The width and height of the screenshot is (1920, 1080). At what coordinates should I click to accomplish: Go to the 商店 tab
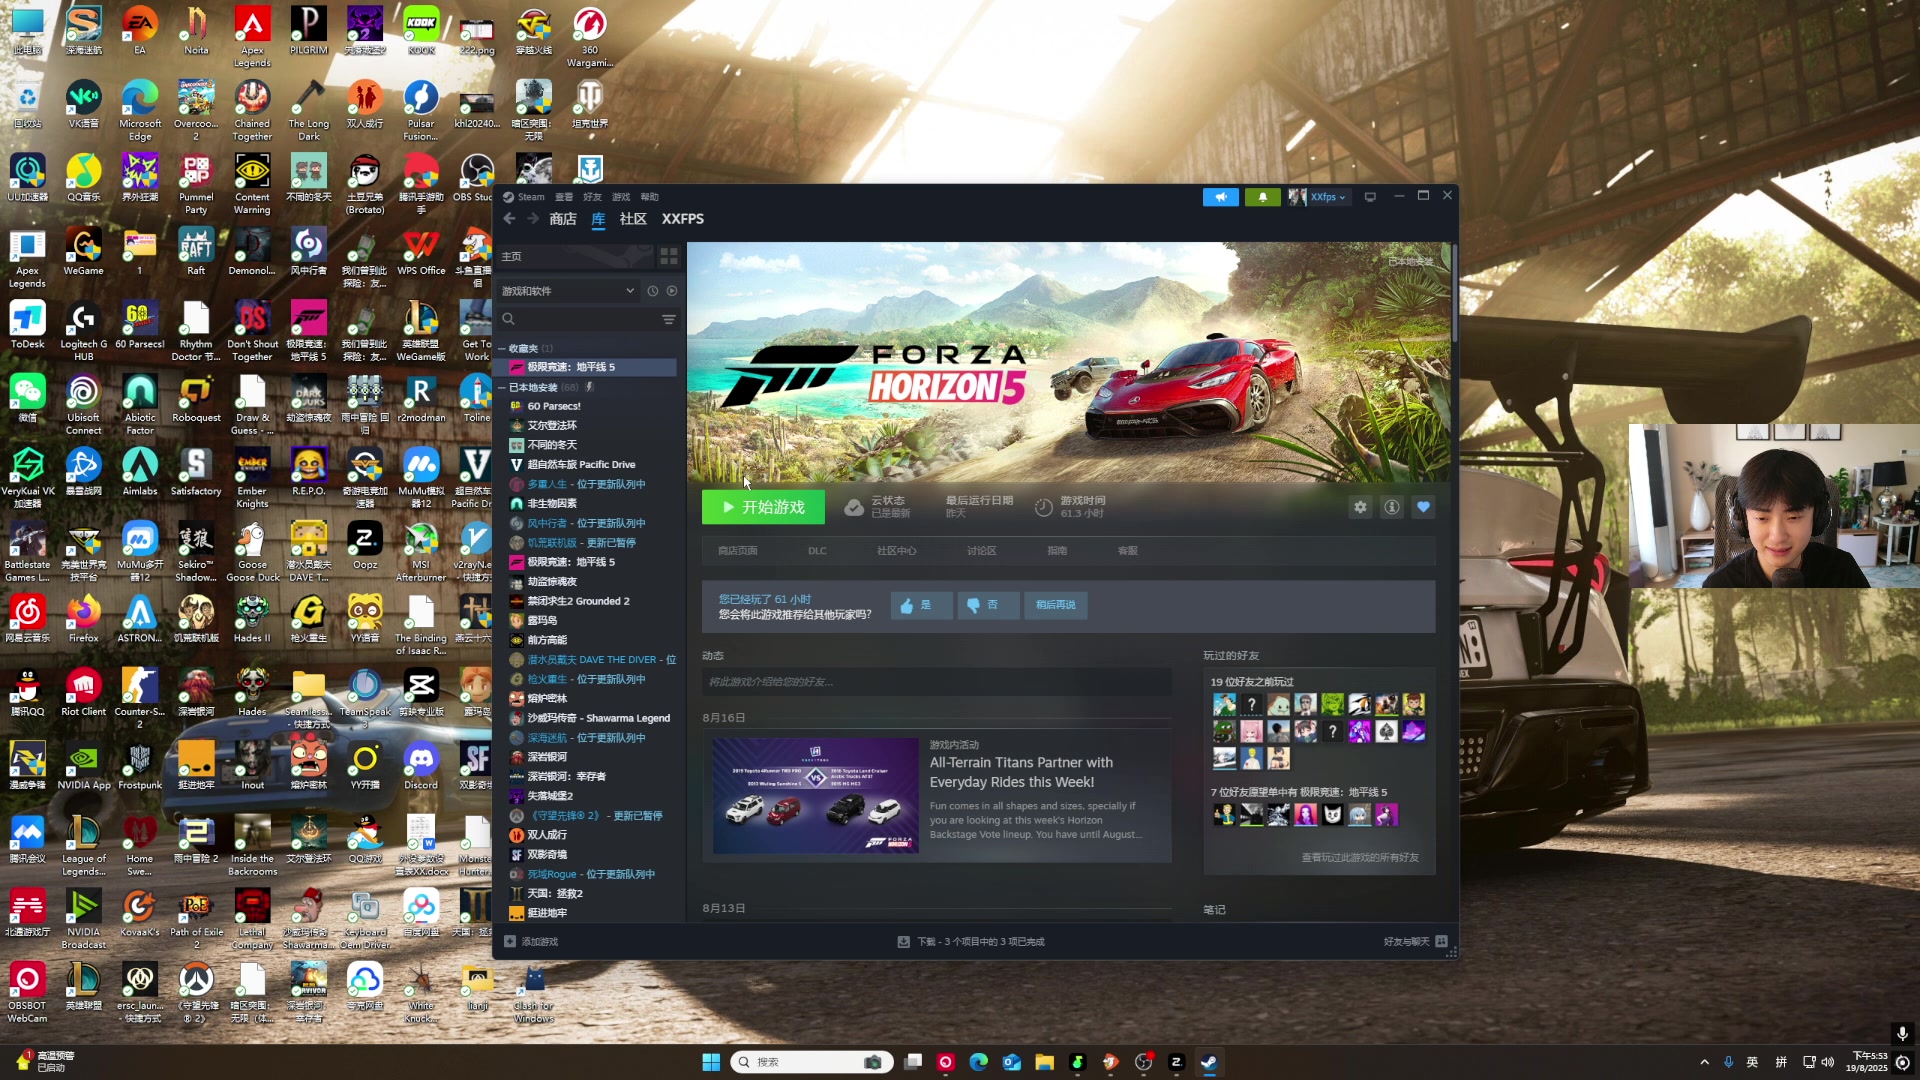tap(563, 219)
